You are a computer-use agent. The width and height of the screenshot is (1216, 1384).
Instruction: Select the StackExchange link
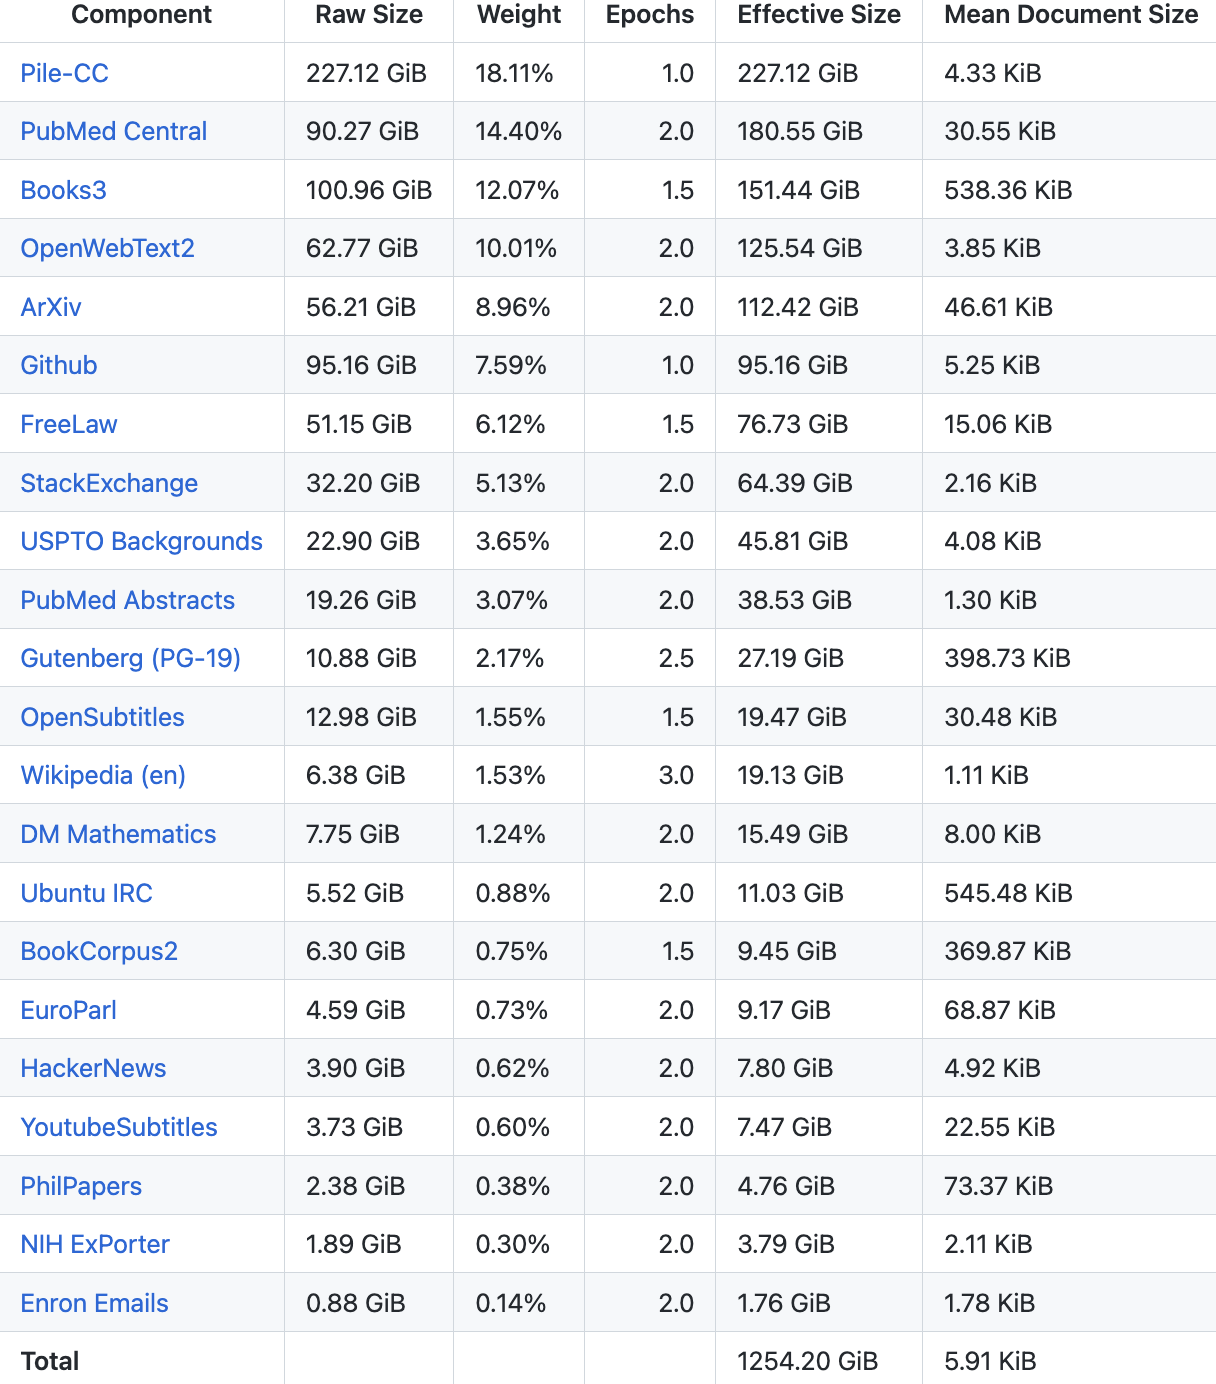tap(109, 483)
